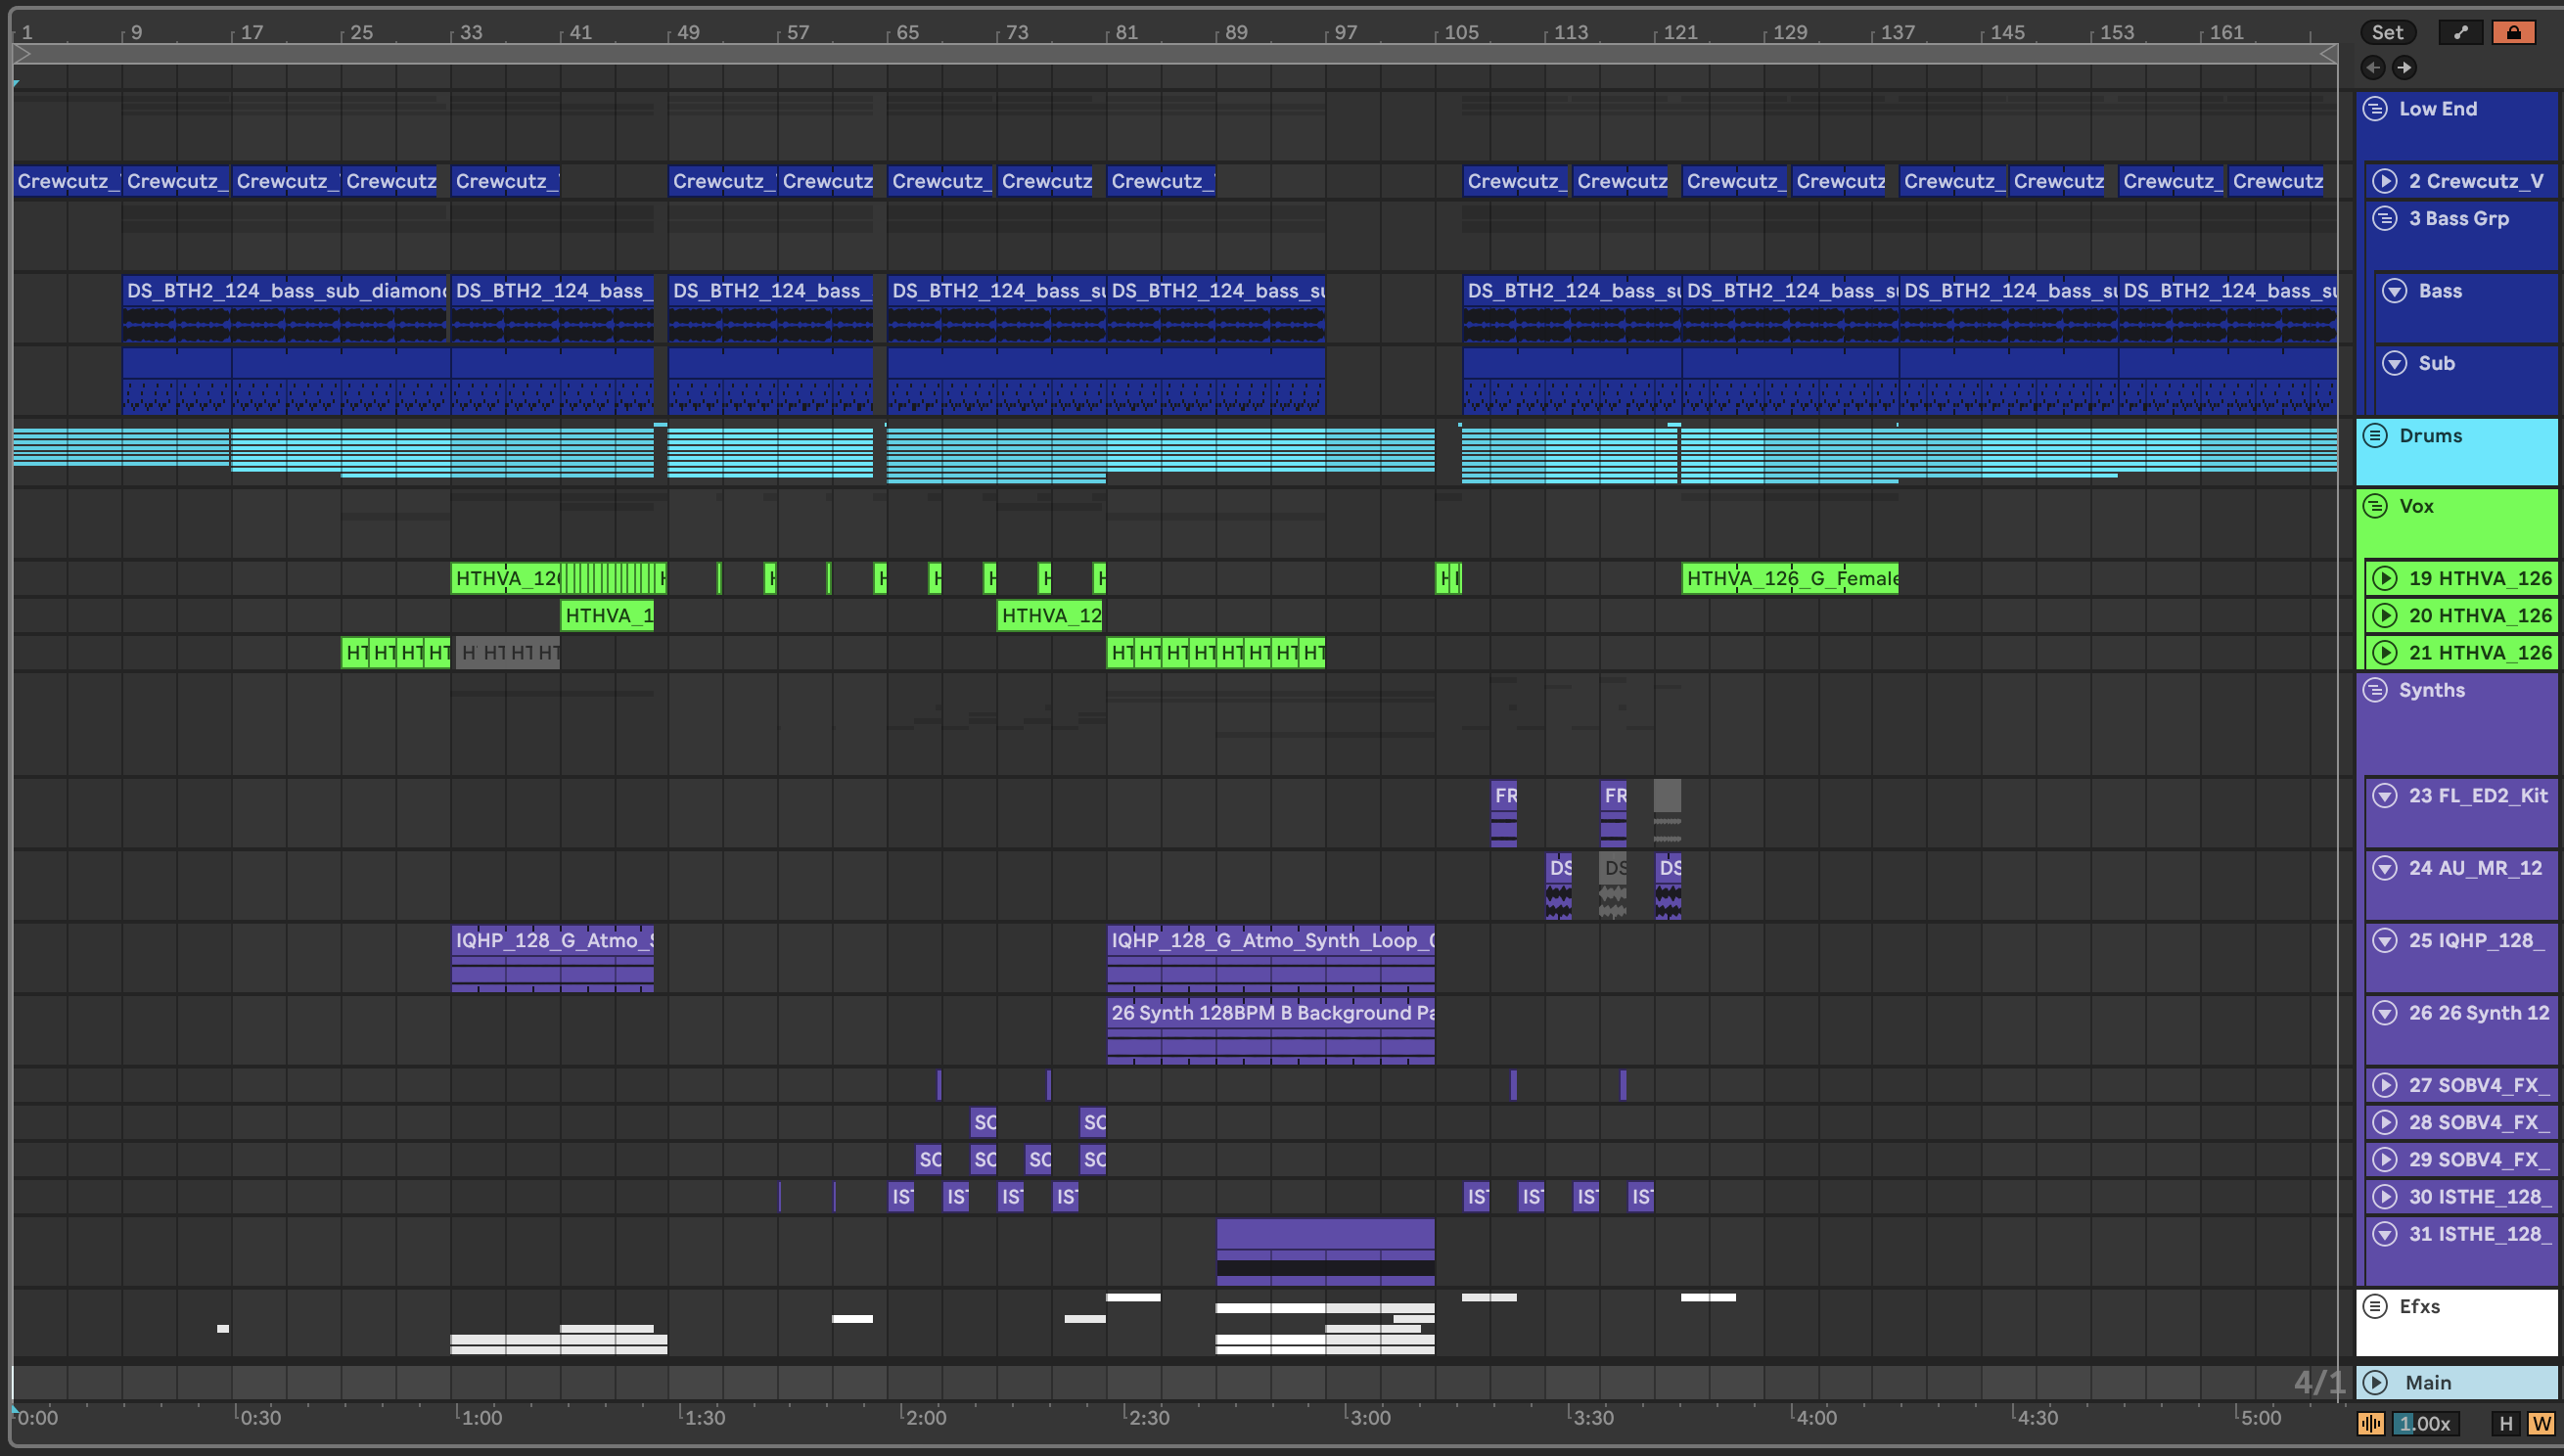Click bar 105 in the beat ruler
Screen dimensions: 2564x1456
1460,32
